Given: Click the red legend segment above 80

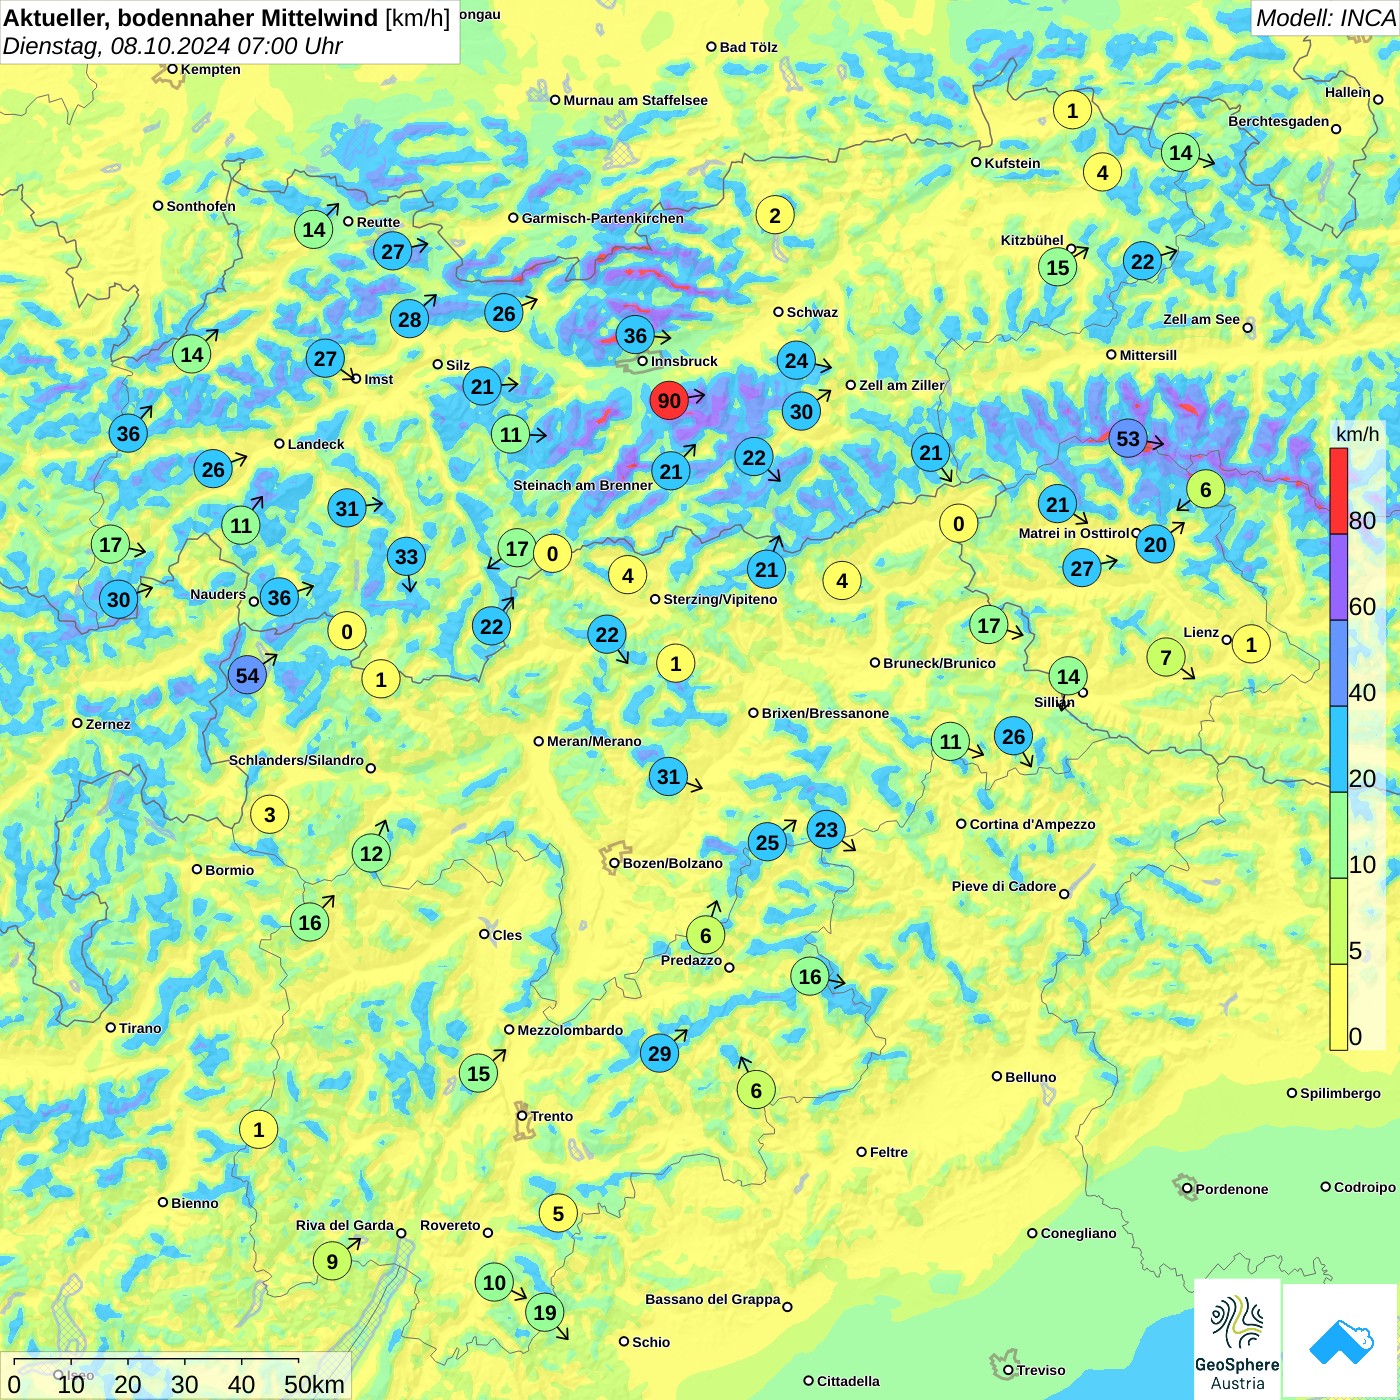Looking at the screenshot, I should tap(1339, 491).
